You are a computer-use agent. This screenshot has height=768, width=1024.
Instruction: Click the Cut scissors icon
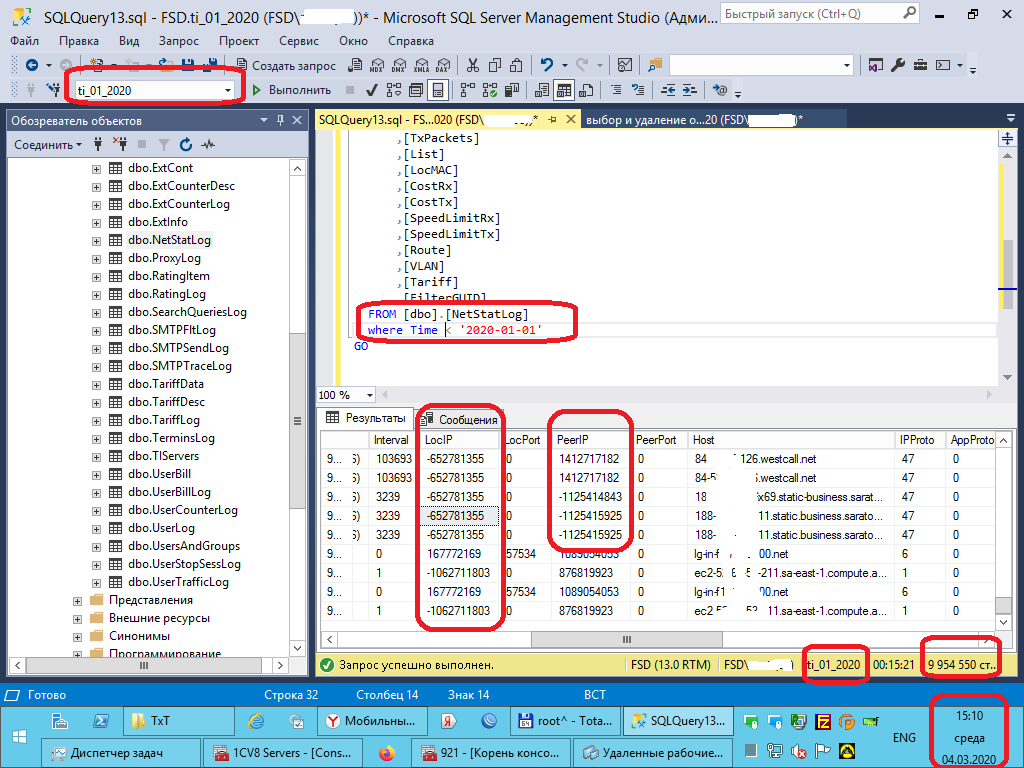tap(473, 65)
